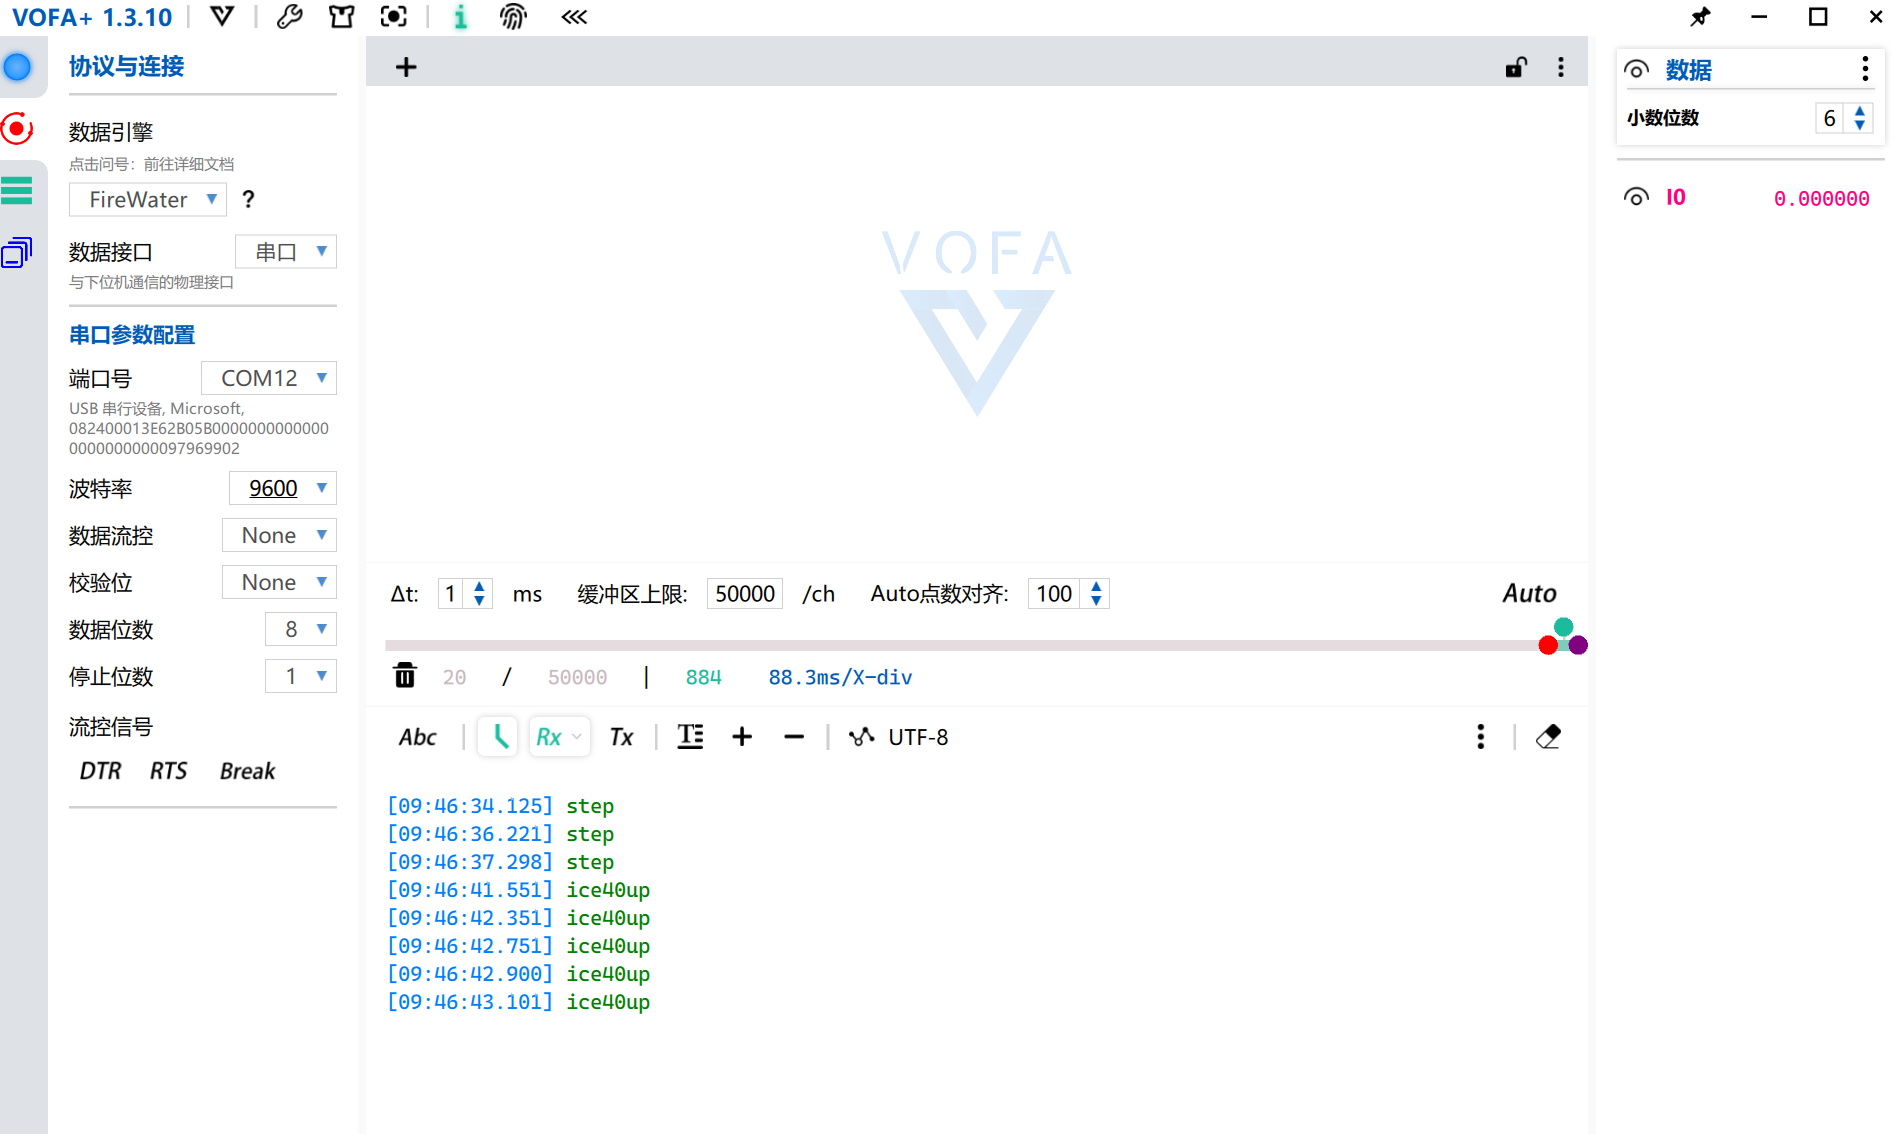Click the 串口参数配置 section heading
This screenshot has height=1134, width=1894.
click(x=132, y=334)
